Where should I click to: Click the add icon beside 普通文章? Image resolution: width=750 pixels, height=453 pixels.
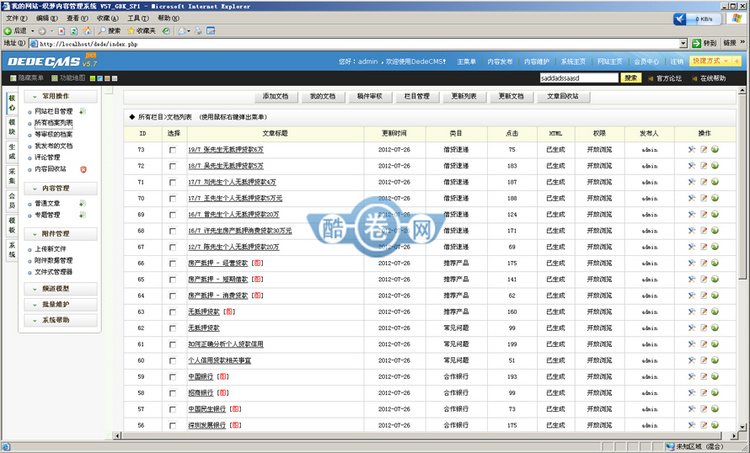coord(83,203)
